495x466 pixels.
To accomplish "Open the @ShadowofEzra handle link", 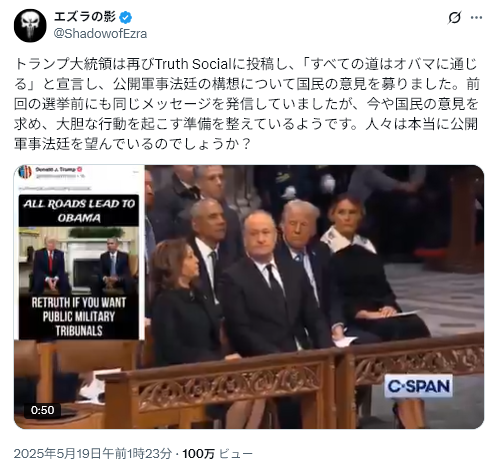I will click(x=100, y=34).
